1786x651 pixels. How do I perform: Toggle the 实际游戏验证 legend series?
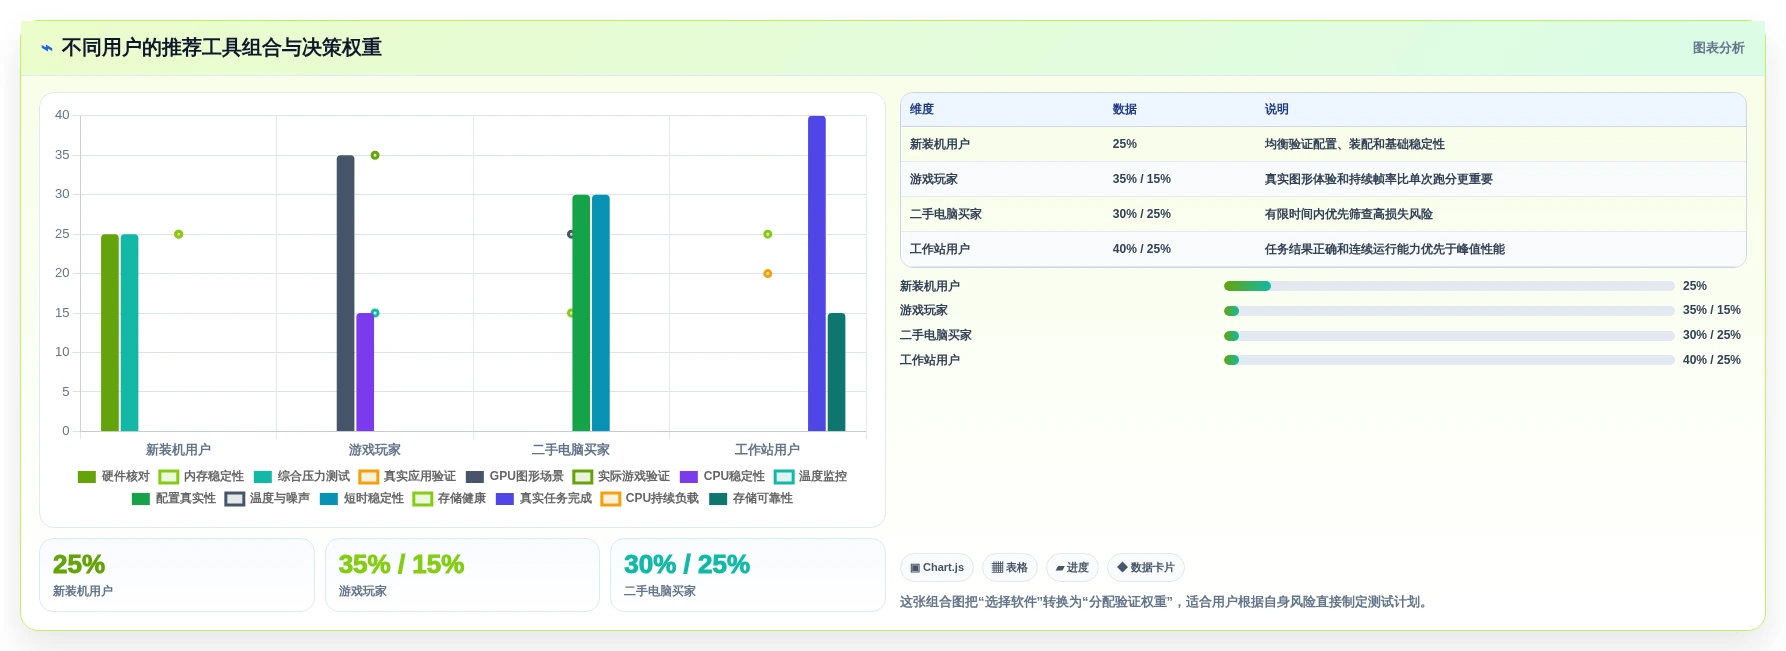(622, 477)
